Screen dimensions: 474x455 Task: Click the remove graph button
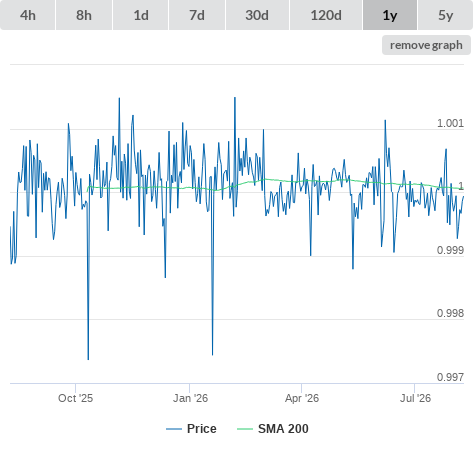[426, 45]
